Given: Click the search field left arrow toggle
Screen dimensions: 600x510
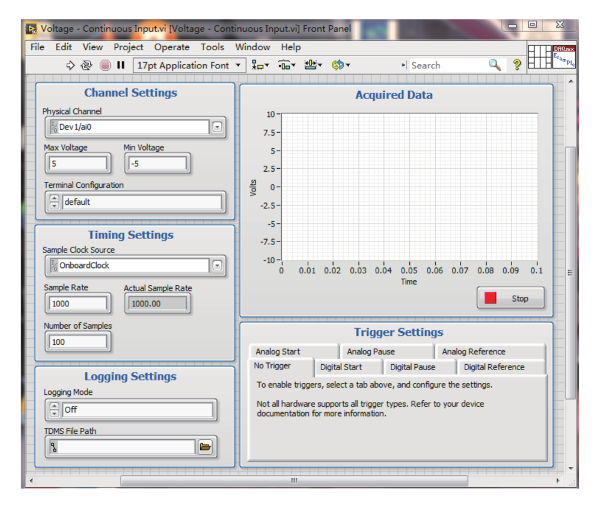Looking at the screenshot, I should [x=404, y=65].
